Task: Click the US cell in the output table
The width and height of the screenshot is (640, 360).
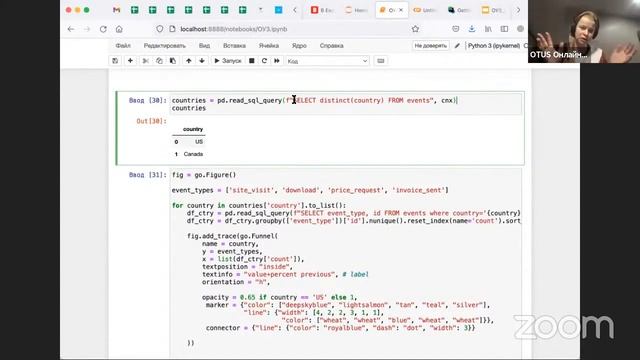Action: pyautogui.click(x=199, y=142)
